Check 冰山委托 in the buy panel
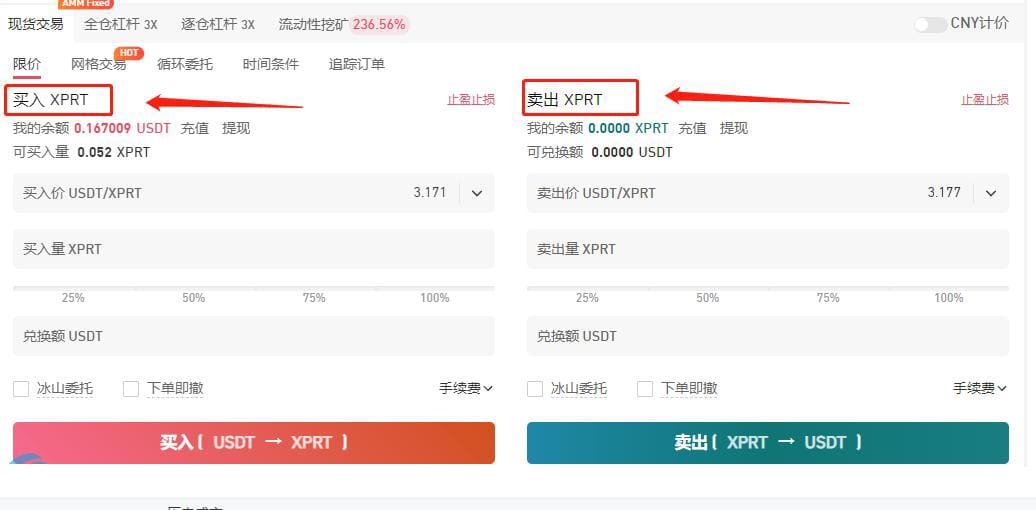Screen dimensions: 1036x510 tap(21, 388)
